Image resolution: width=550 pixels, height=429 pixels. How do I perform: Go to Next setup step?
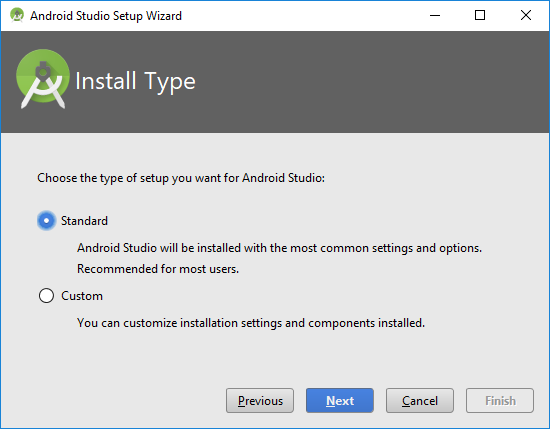[340, 401]
